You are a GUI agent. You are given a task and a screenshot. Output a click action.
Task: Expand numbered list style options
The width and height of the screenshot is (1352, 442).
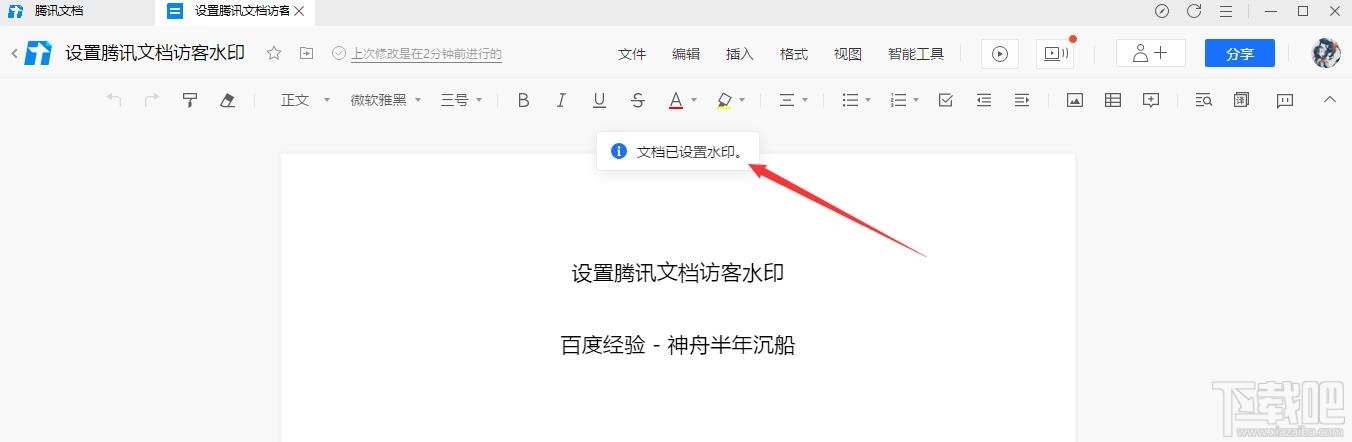tap(916, 100)
